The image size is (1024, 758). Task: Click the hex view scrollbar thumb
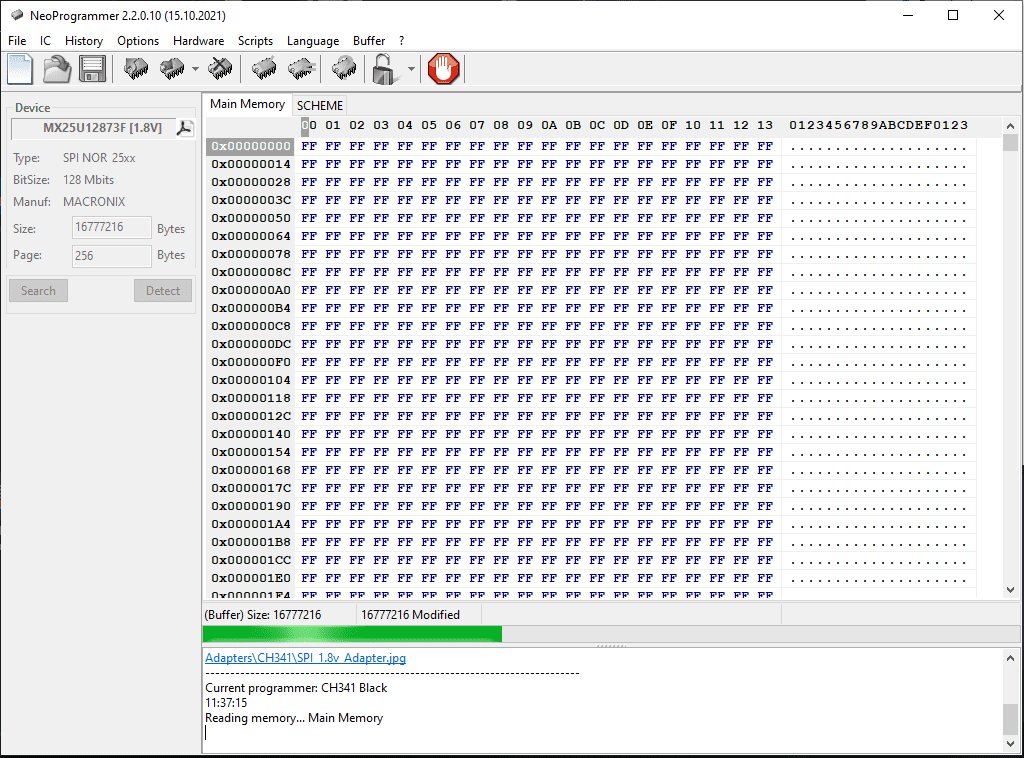pos(1010,142)
